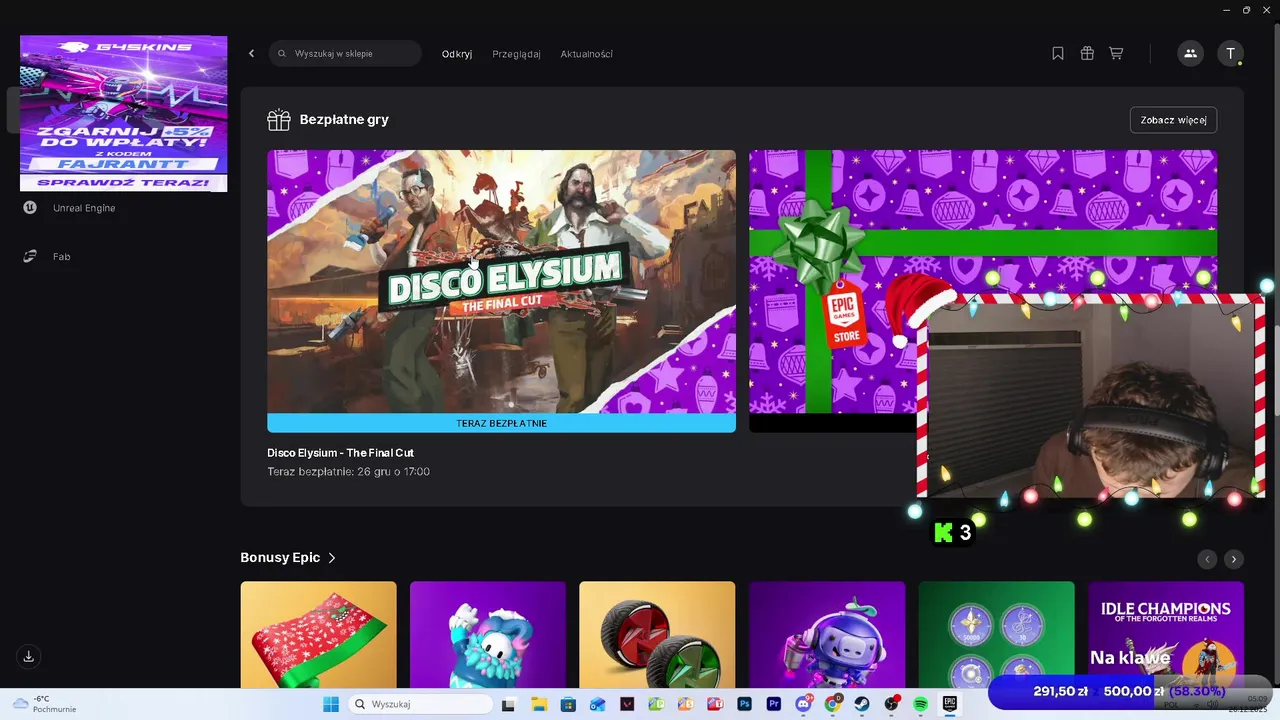Open the red Christmas wrap bonus card
Viewport: 1280px width, 720px height.
[318, 634]
